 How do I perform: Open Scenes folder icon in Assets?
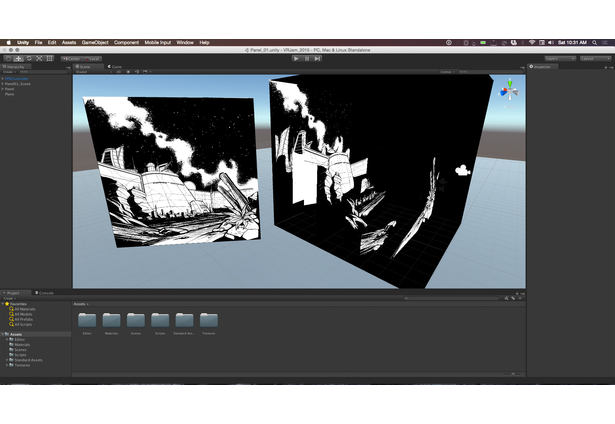coord(136,320)
